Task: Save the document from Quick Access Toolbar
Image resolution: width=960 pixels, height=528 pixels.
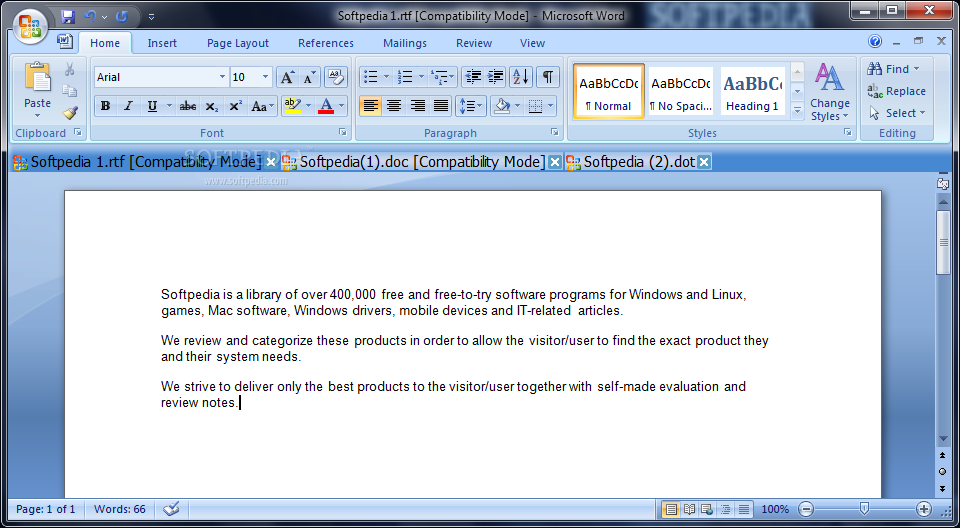Action: point(68,17)
